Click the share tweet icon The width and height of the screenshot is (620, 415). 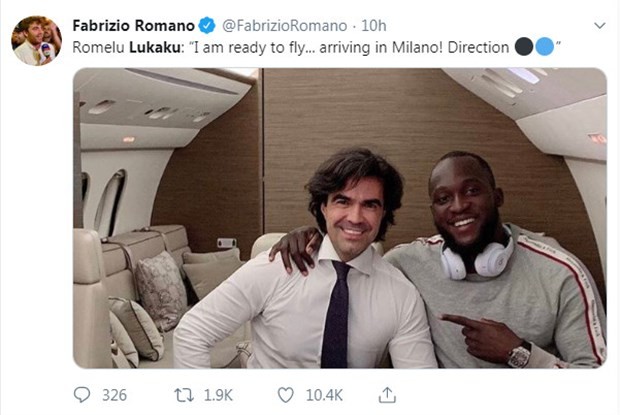(387, 395)
